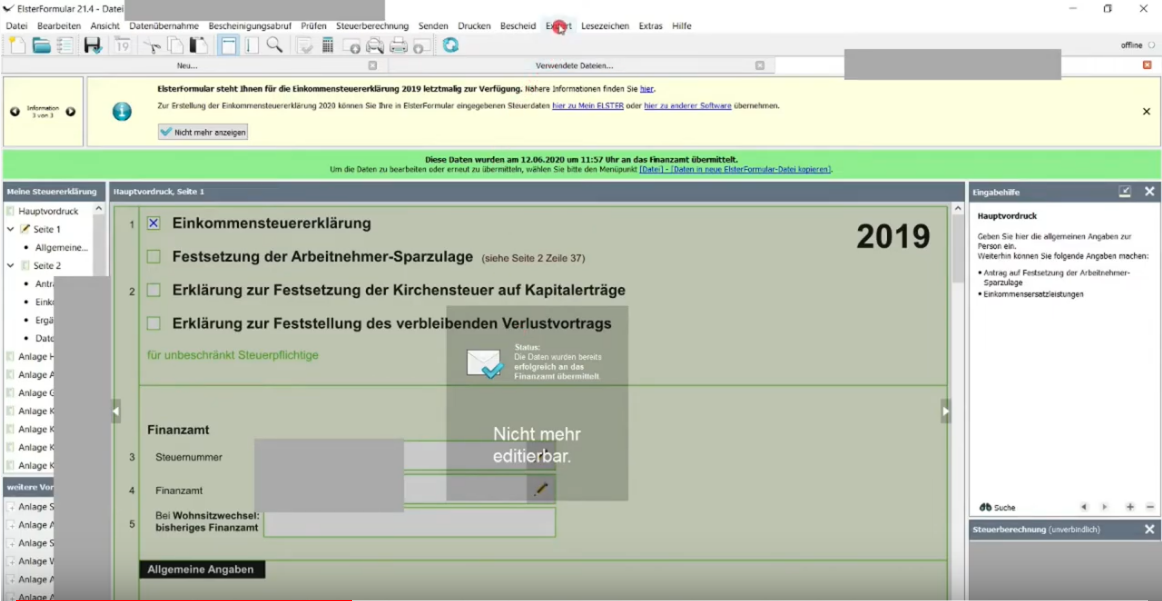Viewport: 1162px width, 601px height.
Task: Open the Drucken menu
Action: pyautogui.click(x=474, y=26)
